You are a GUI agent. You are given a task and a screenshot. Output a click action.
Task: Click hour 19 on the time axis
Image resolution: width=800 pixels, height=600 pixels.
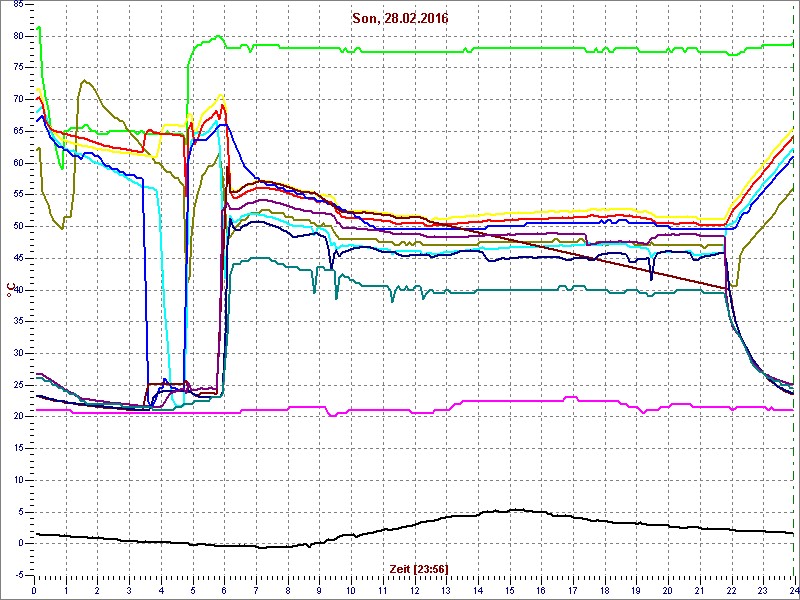pos(637,590)
